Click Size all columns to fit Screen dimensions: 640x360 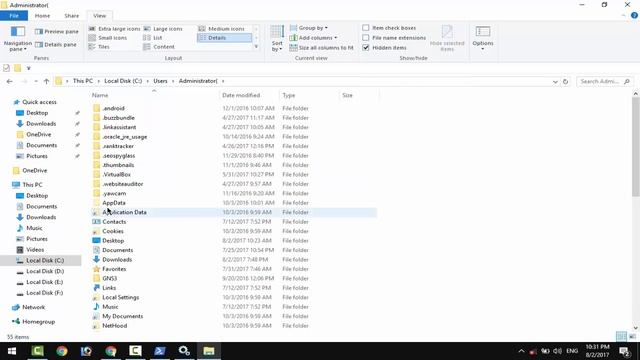[x=321, y=48]
